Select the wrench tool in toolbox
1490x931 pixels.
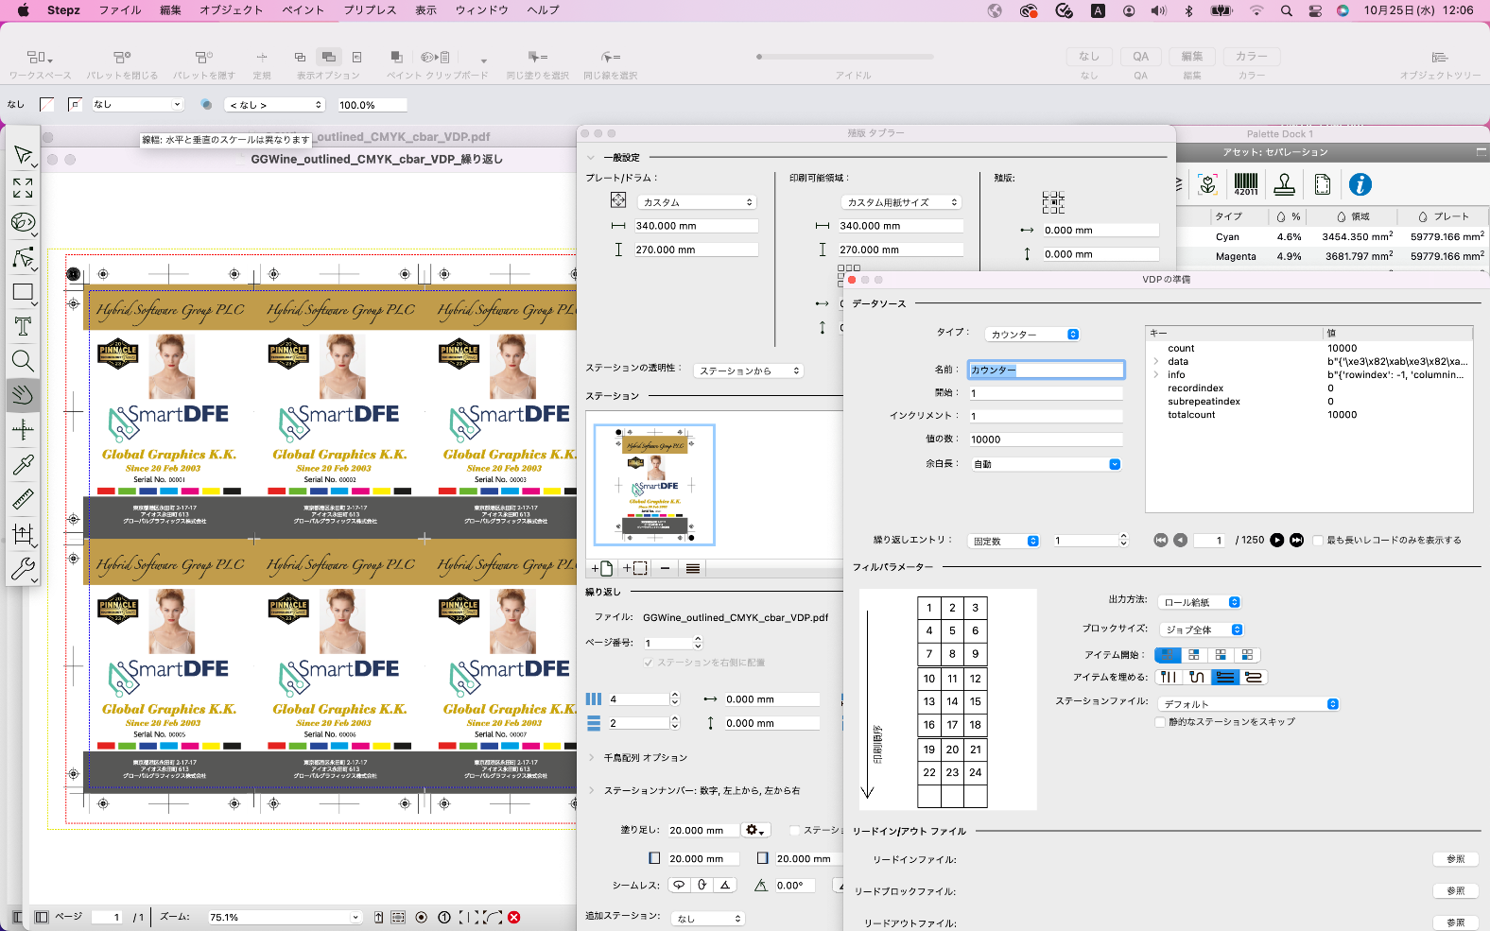coord(23,569)
